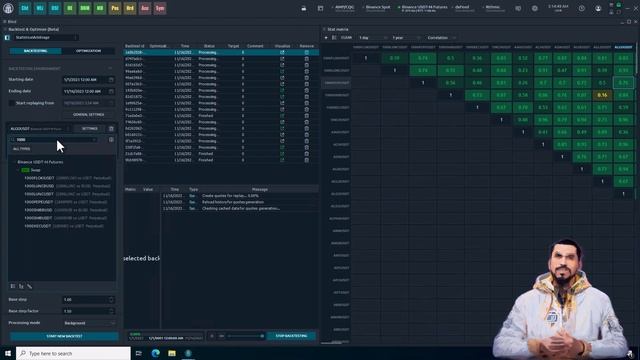
Task: Open the Windows Start menu
Action: (8, 353)
